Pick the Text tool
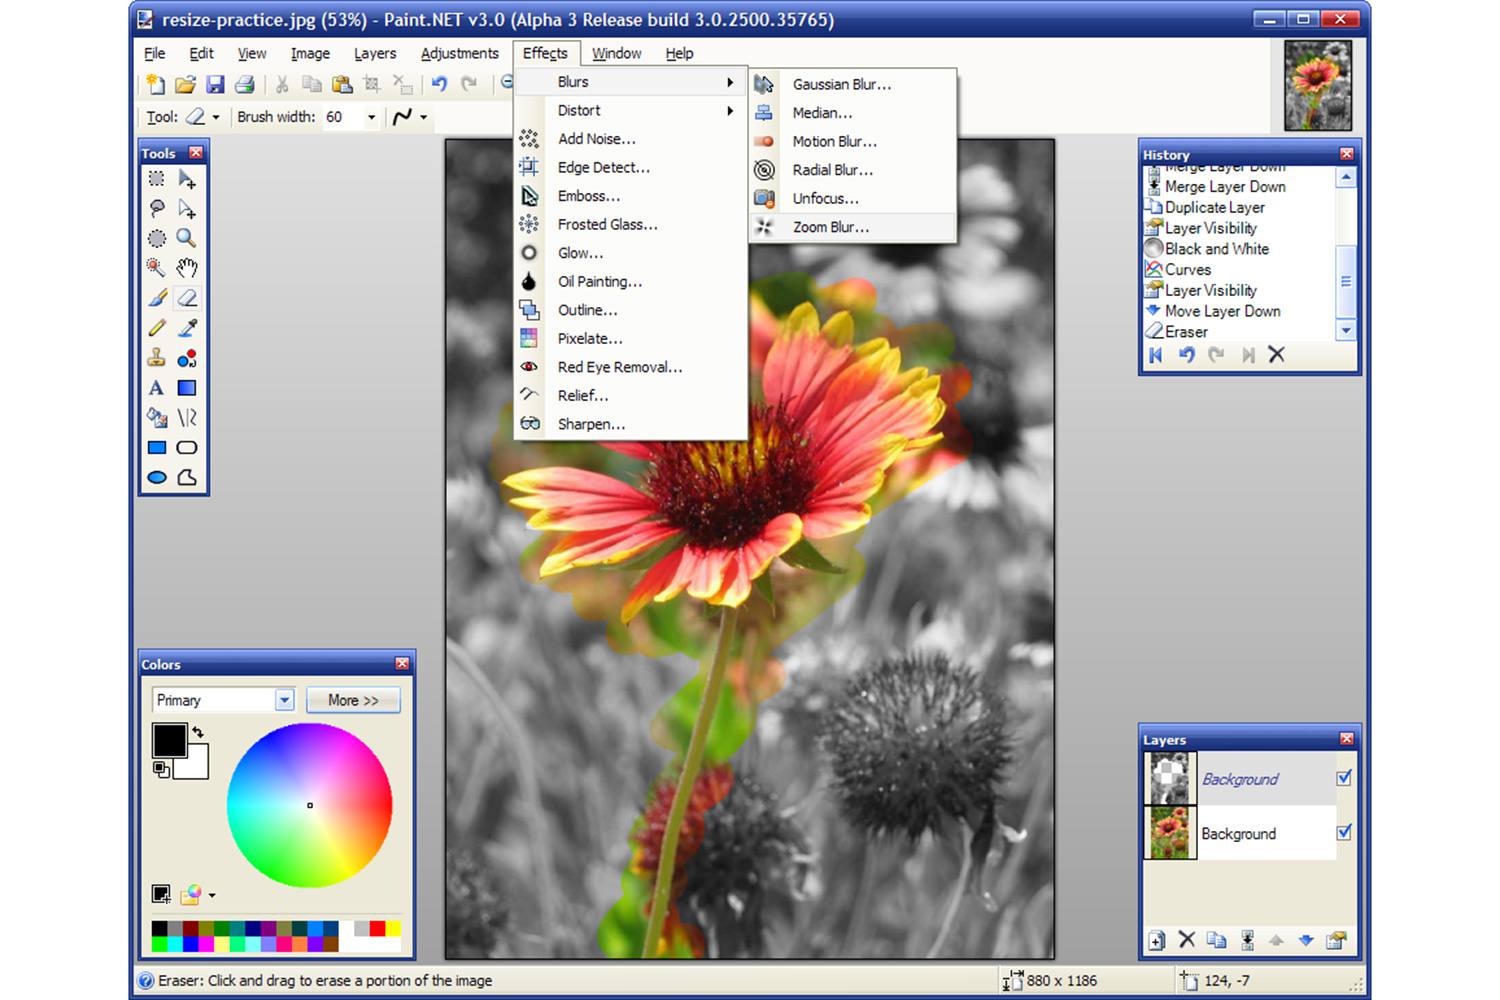 pos(156,388)
